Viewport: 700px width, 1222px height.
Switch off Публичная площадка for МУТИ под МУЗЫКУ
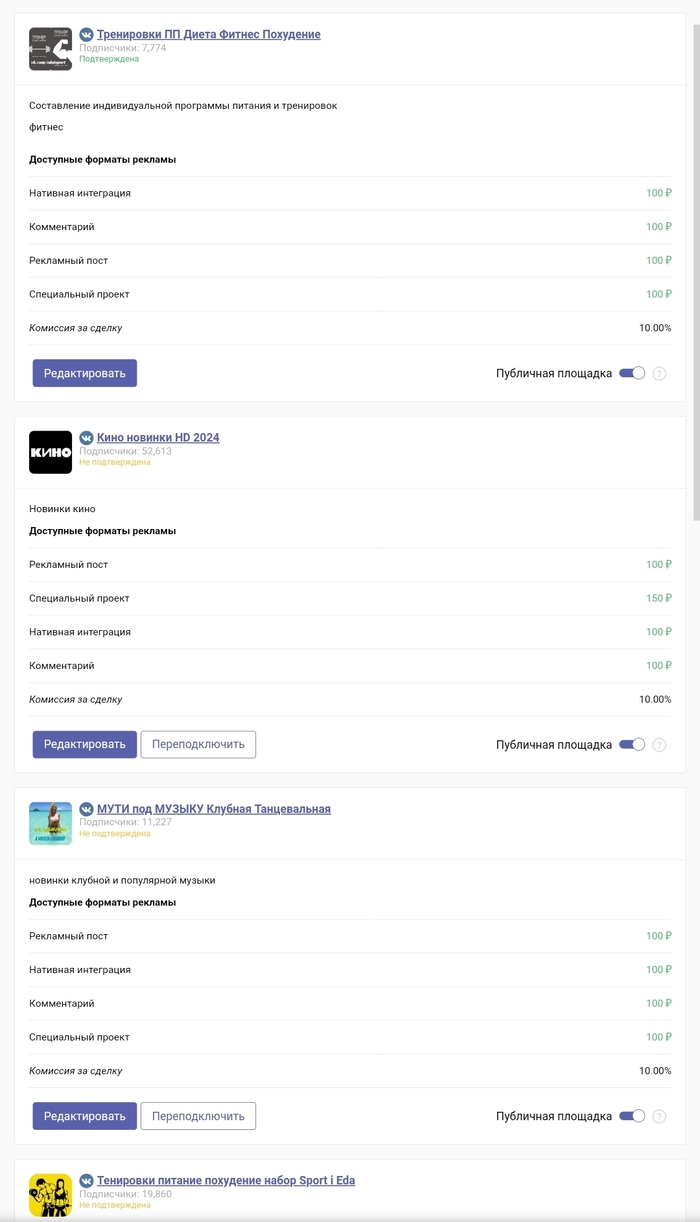[x=632, y=1116]
